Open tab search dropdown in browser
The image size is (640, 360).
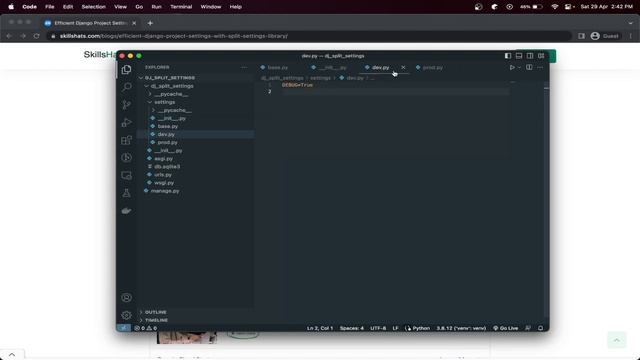[631, 23]
